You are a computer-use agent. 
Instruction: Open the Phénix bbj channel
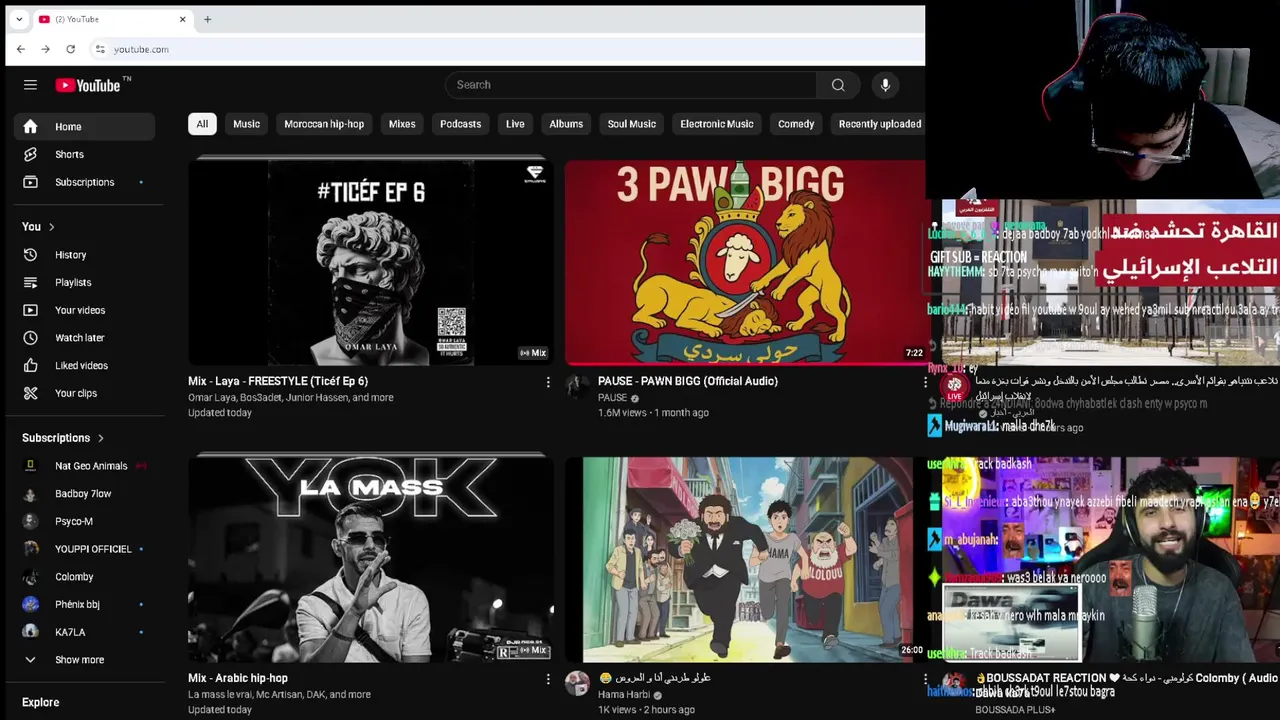click(x=84, y=604)
